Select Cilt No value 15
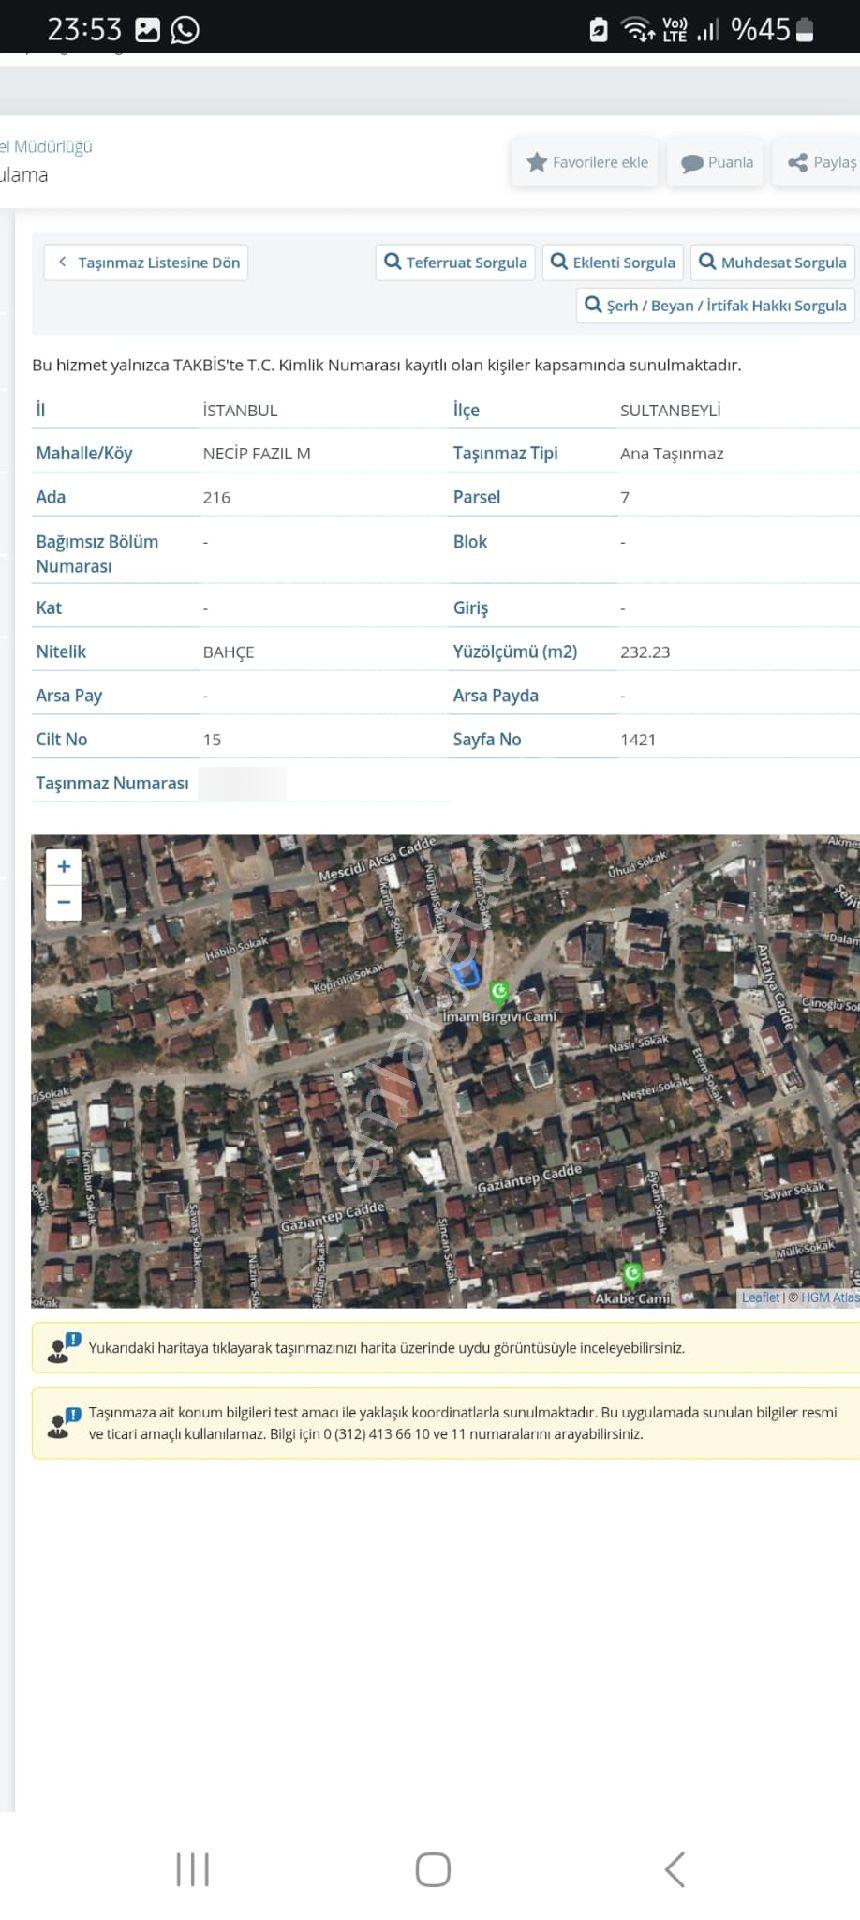Viewport: 860px width, 1920px height. tap(211, 740)
